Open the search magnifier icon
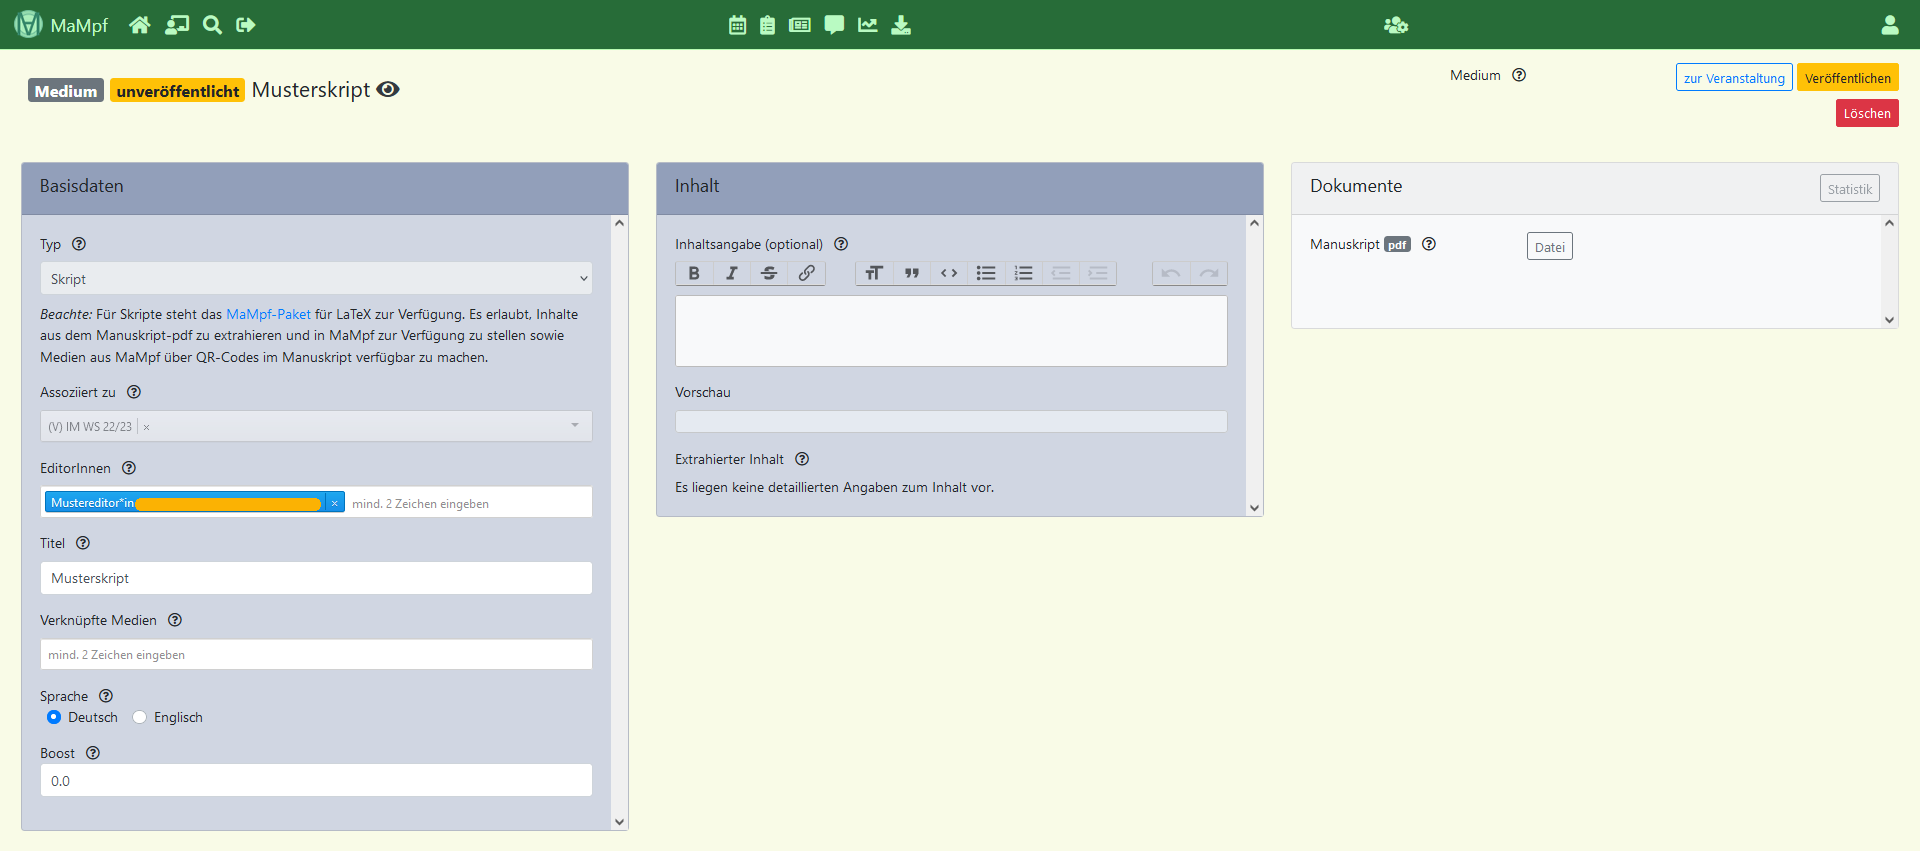This screenshot has width=1920, height=851. (212, 25)
